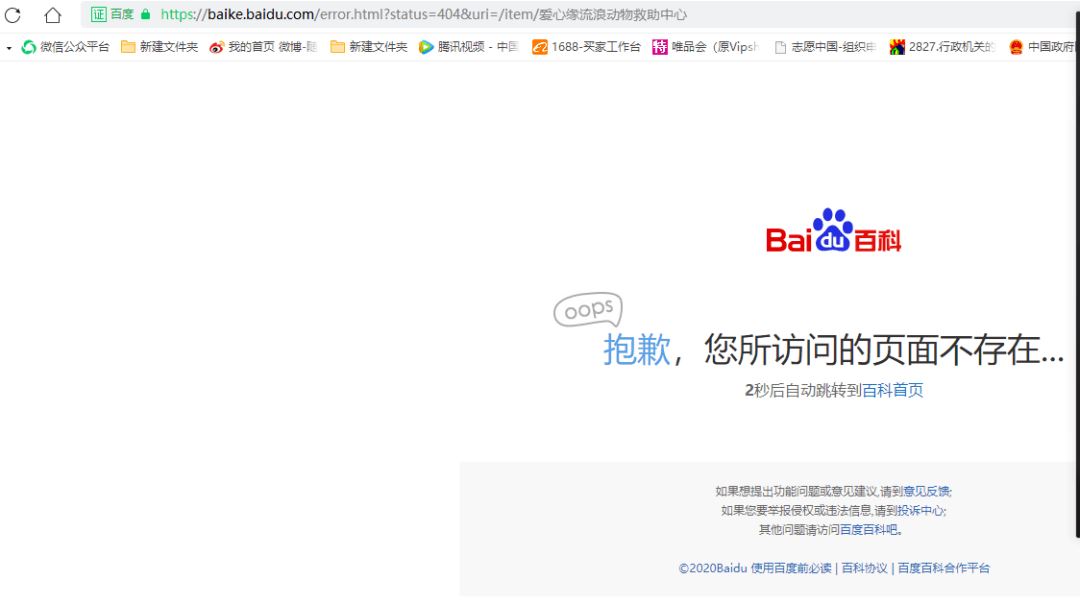Open the second 新建文件夹 bookmark folder
The height and width of the screenshot is (604, 1080).
368,46
